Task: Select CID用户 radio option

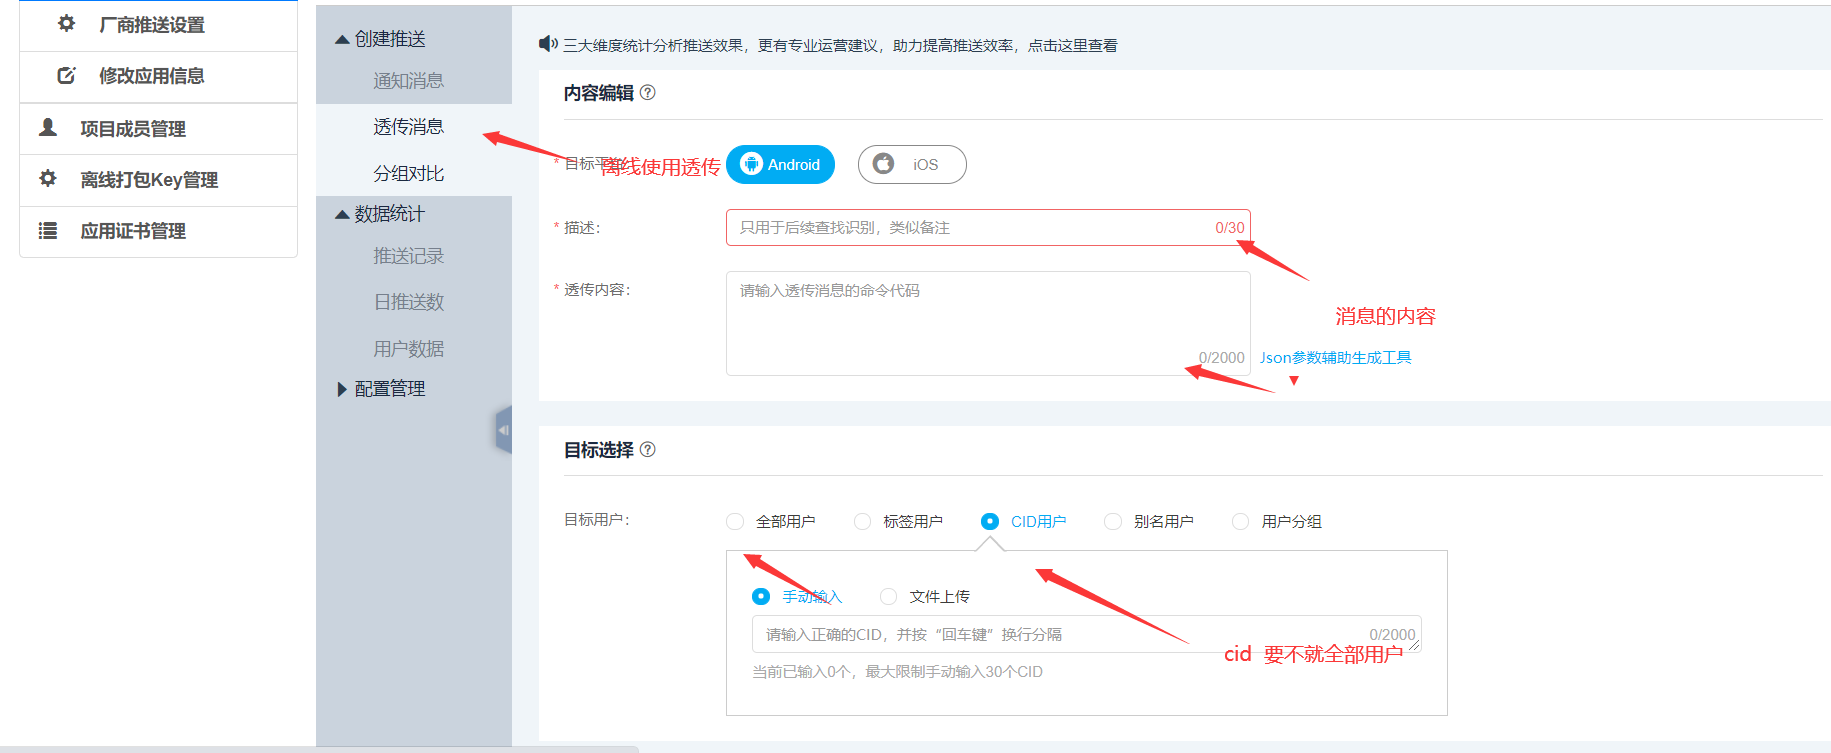Action: (x=990, y=521)
